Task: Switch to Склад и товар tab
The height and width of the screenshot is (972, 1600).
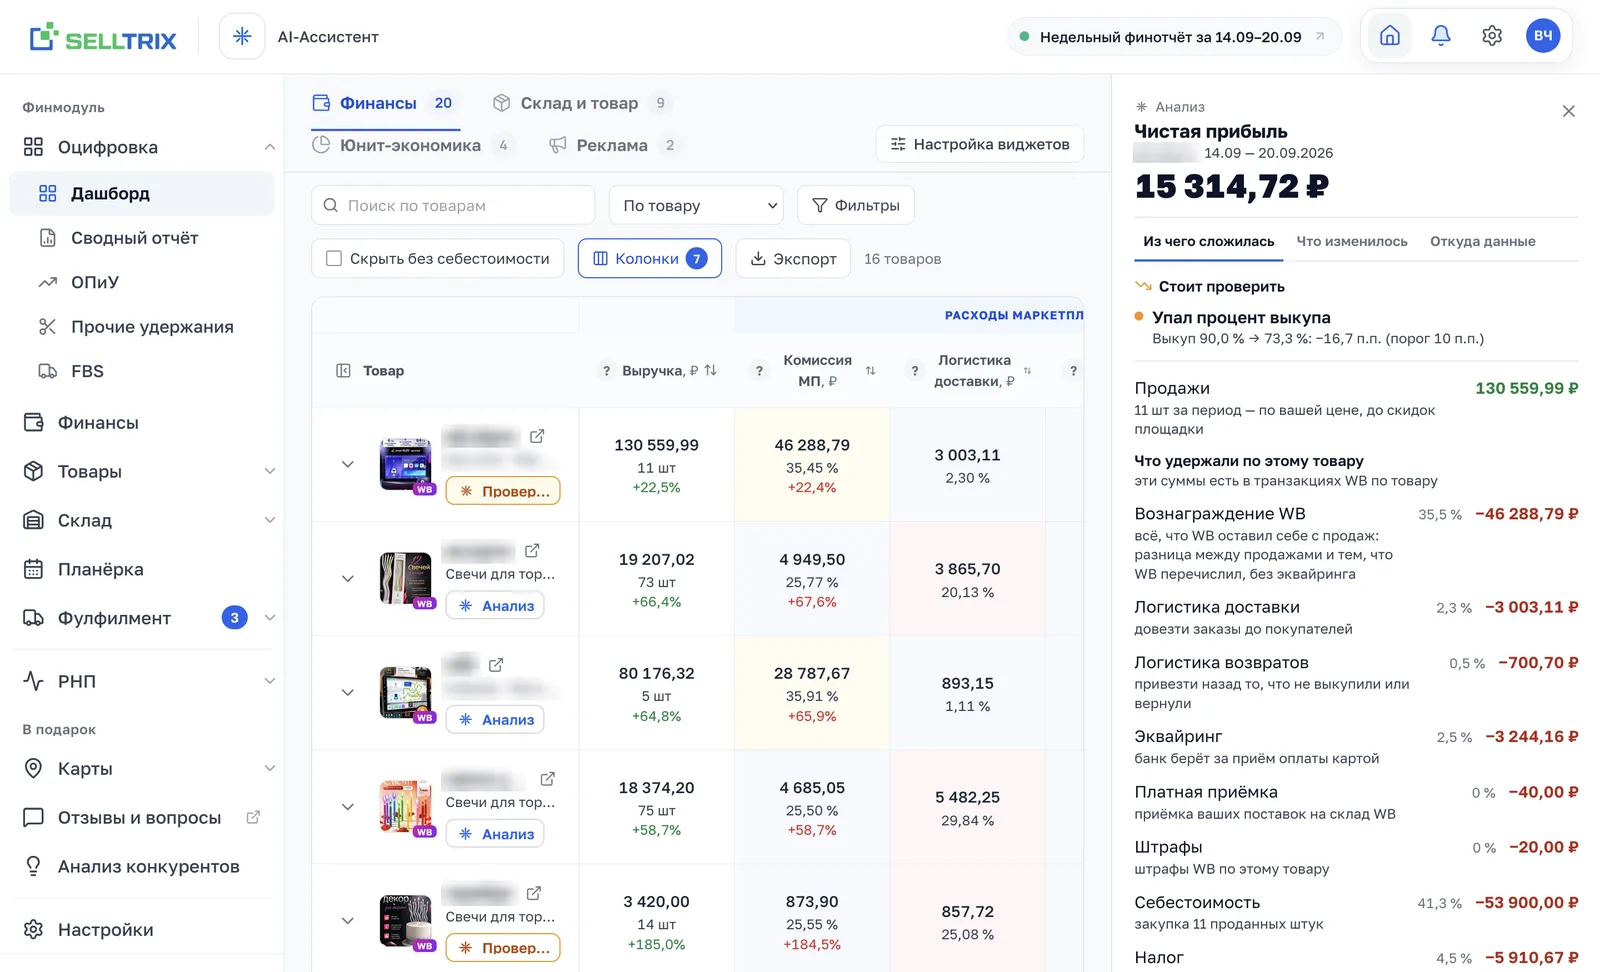Action: (x=582, y=103)
